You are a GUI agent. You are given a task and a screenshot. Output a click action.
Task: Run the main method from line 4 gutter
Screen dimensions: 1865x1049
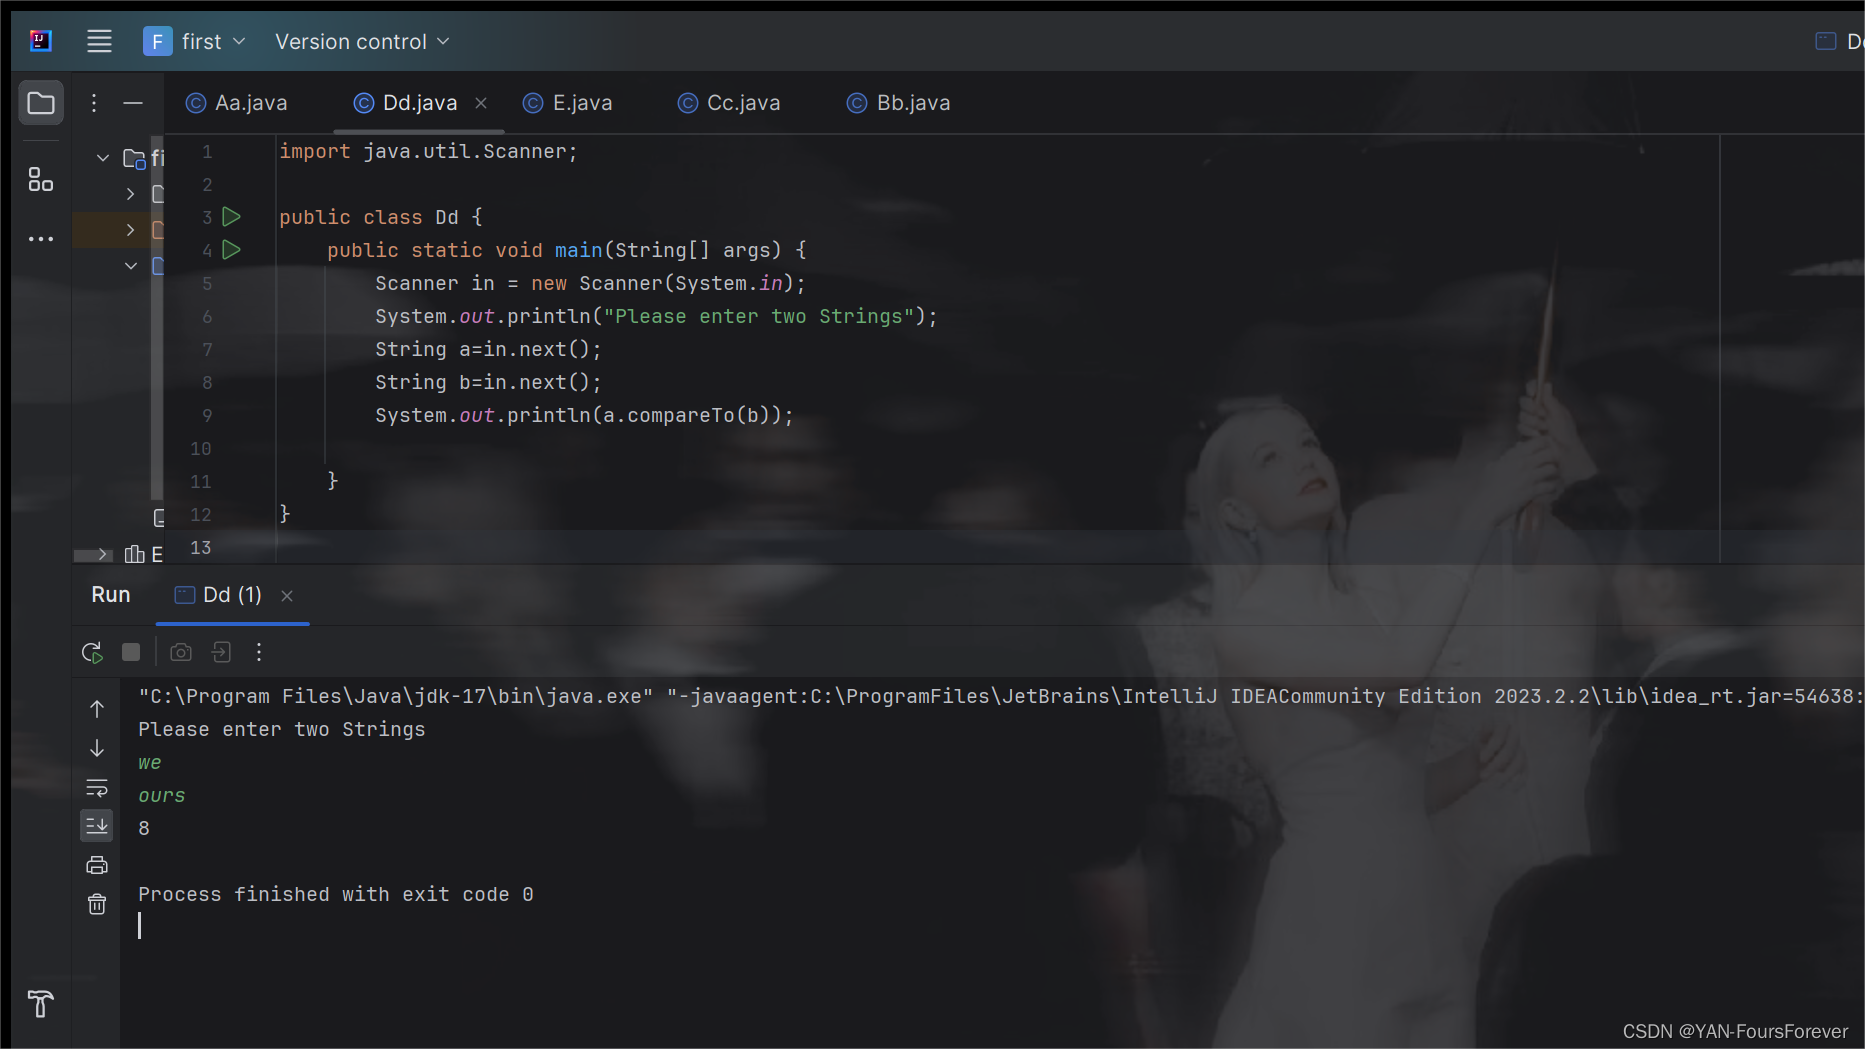click(x=231, y=250)
